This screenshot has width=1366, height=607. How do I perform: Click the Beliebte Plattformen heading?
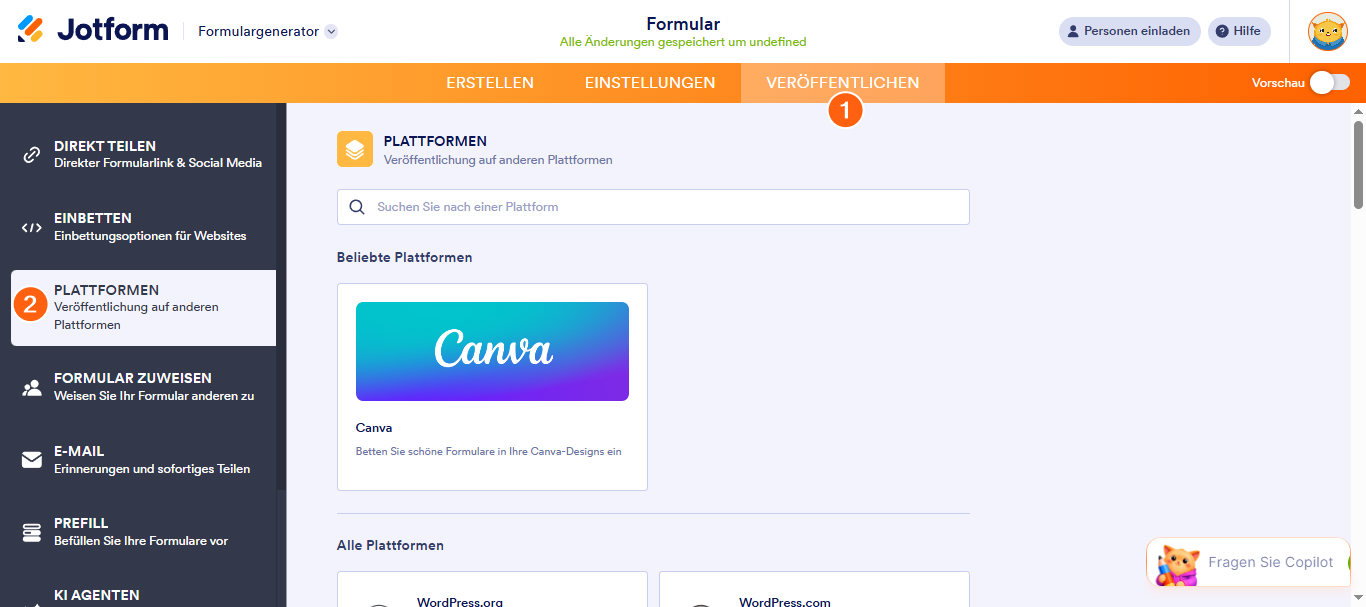(x=405, y=257)
